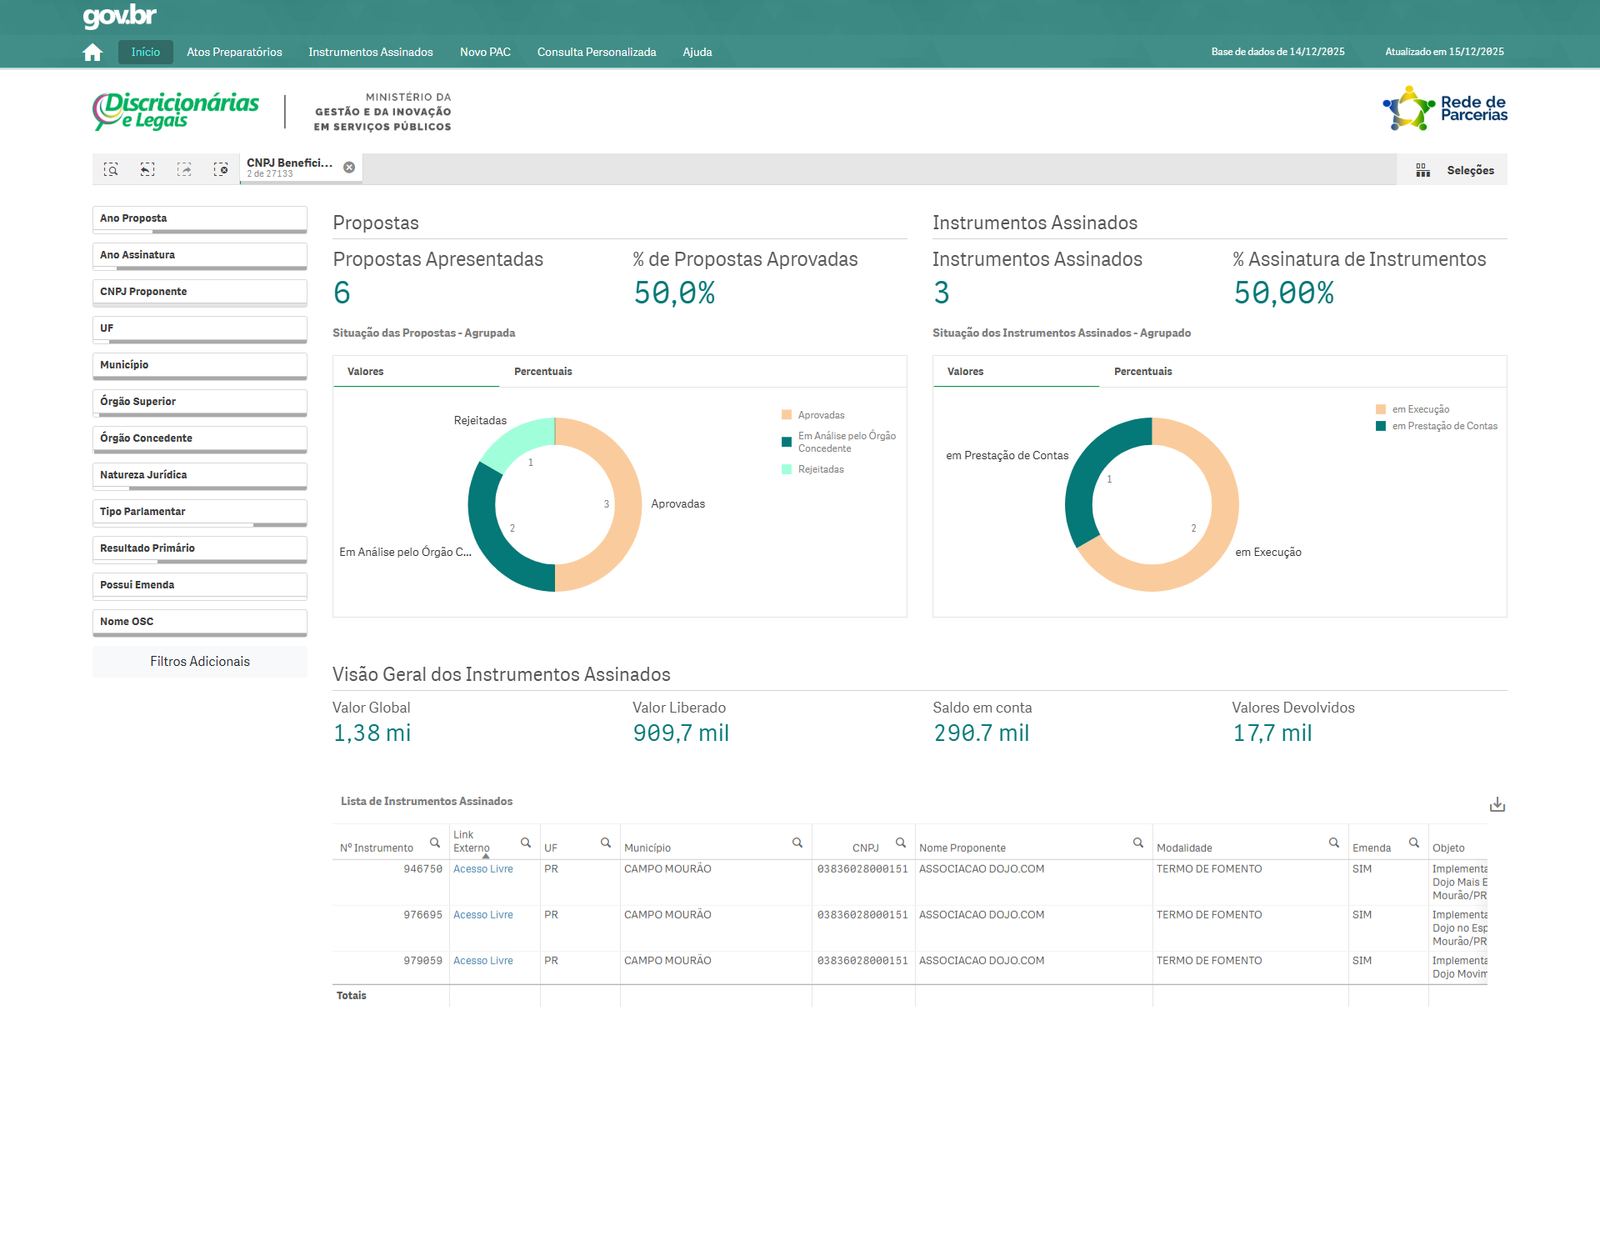This screenshot has height=1251, width=1600.
Task: Click the home icon in navigation bar
Action: pos(93,52)
